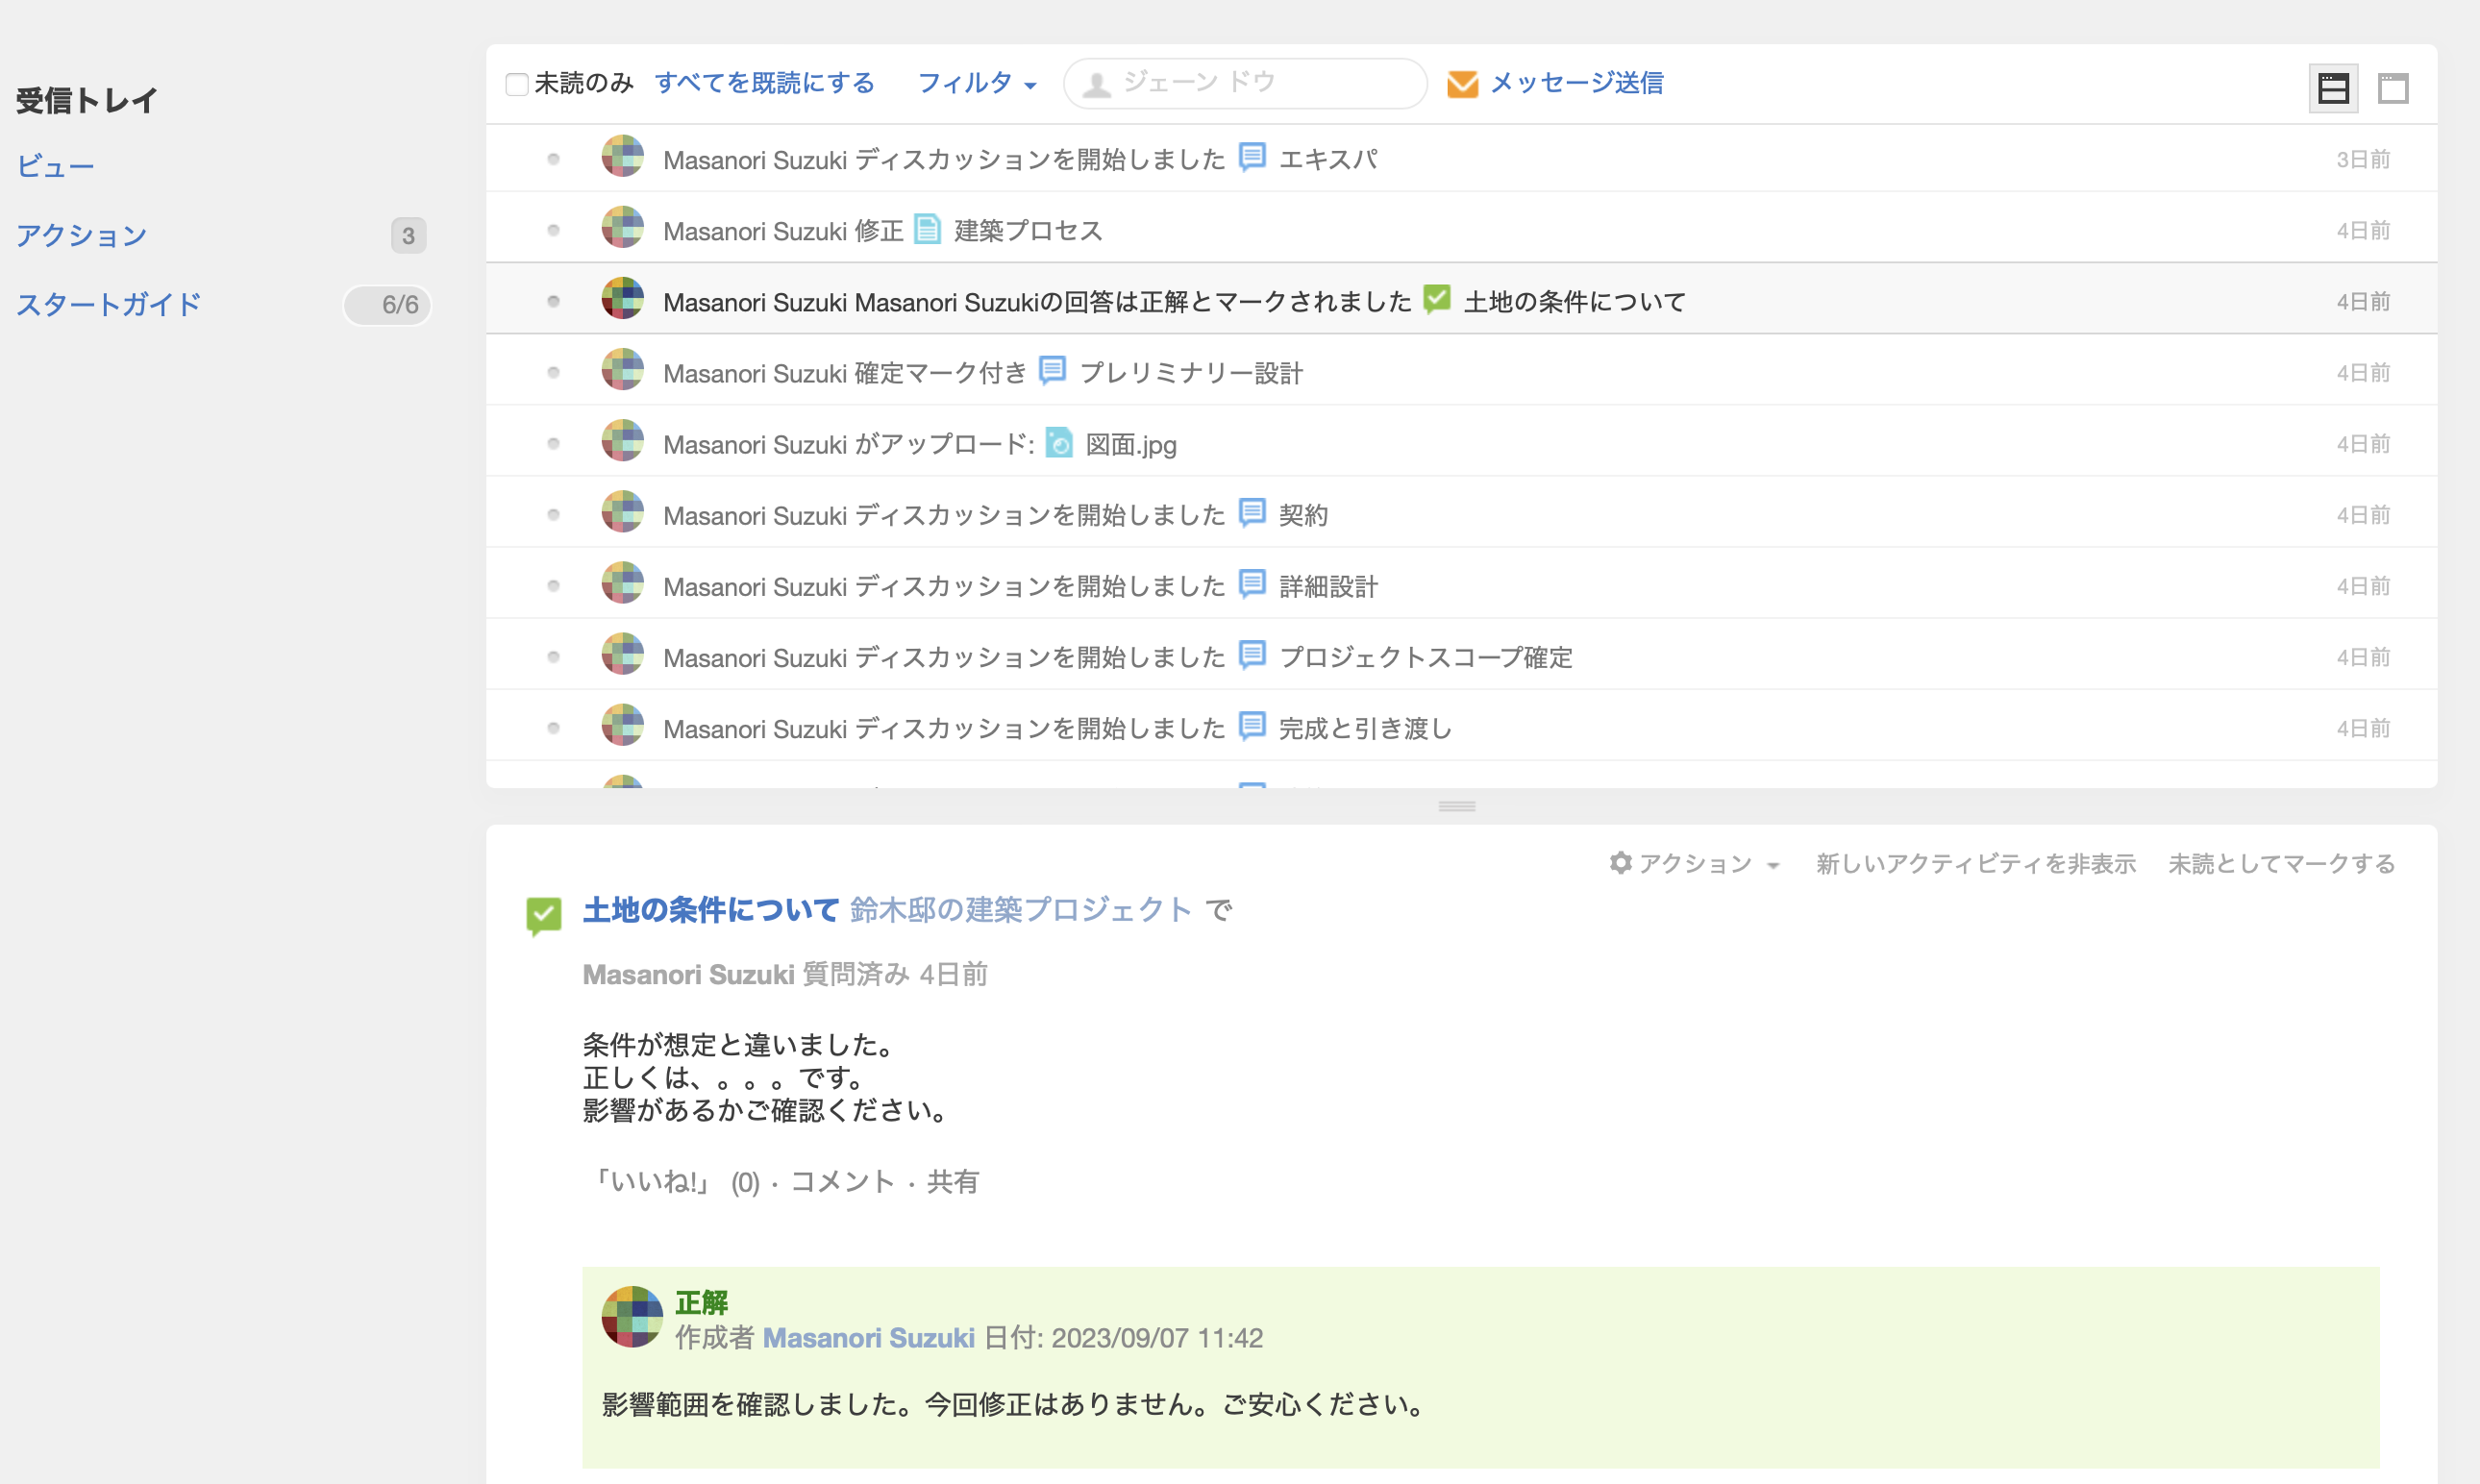Click the pane resize handle between lists

1456,806
